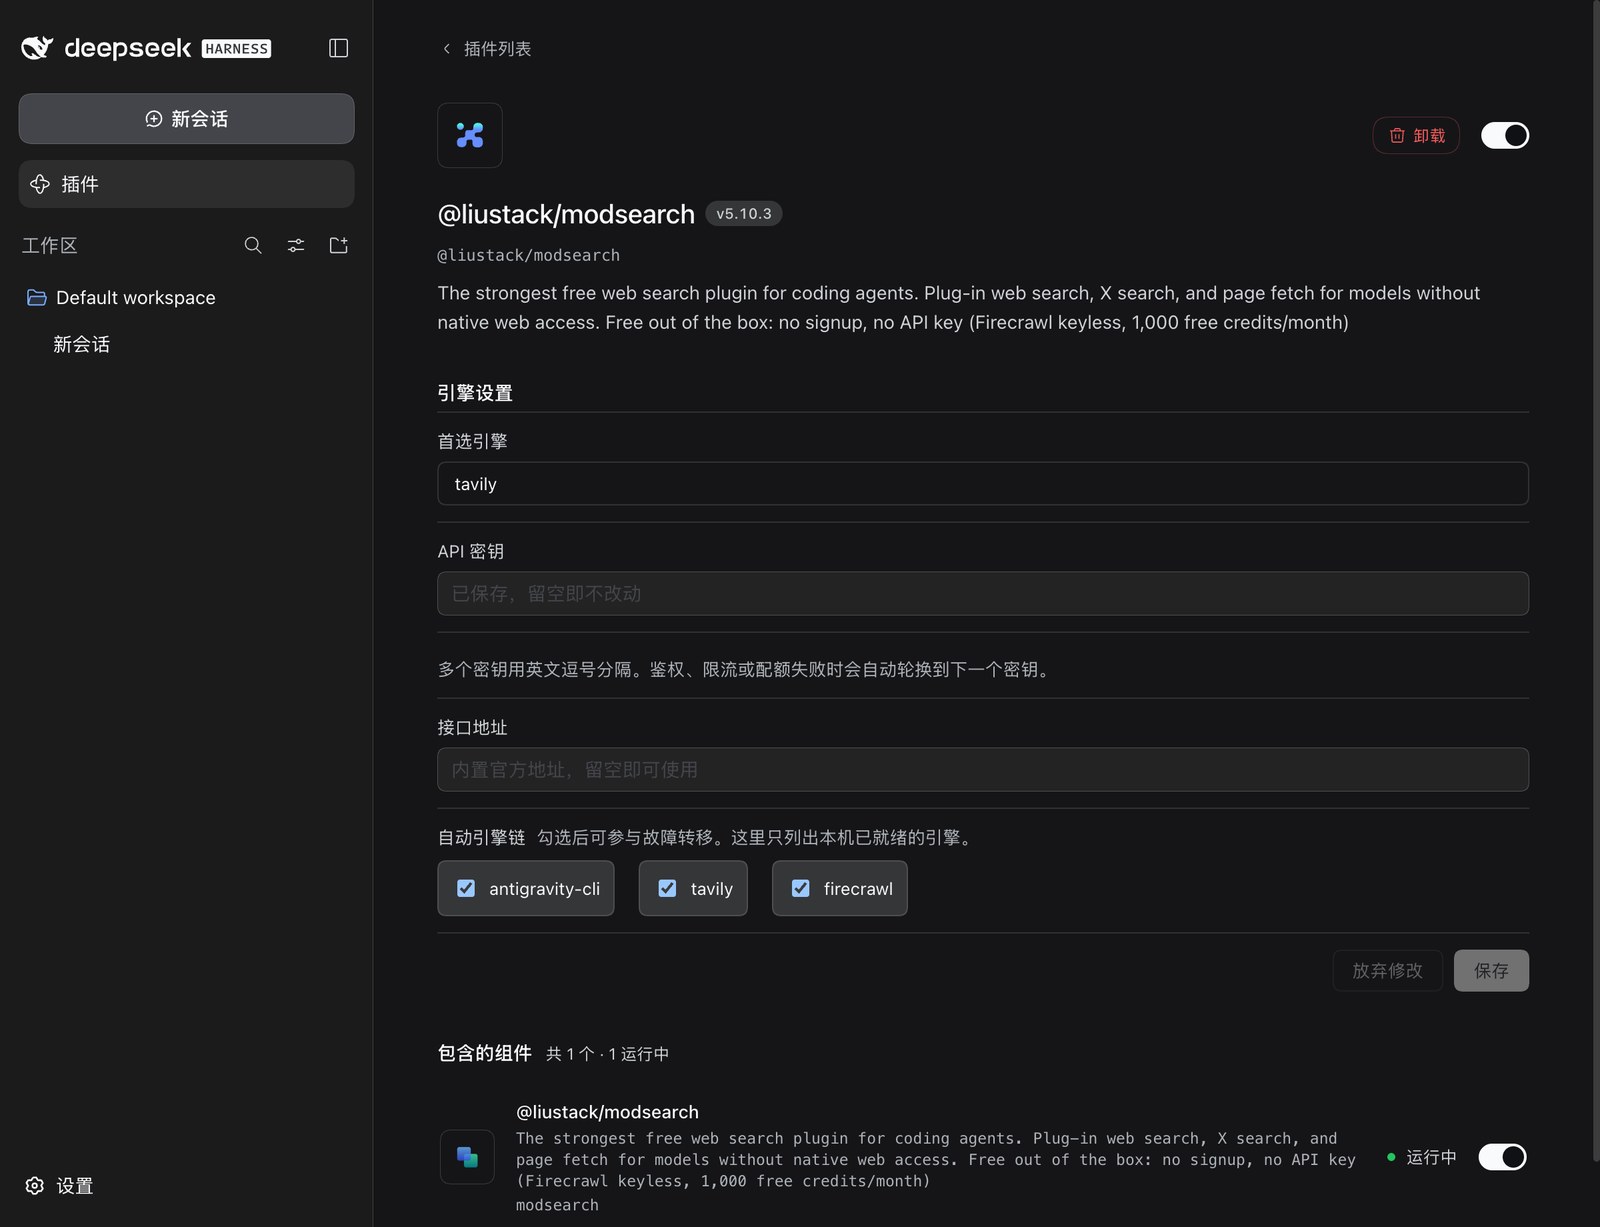The width and height of the screenshot is (1600, 1227).
Task: Uncheck the antigravity-cli engine checkbox
Action: tap(466, 888)
